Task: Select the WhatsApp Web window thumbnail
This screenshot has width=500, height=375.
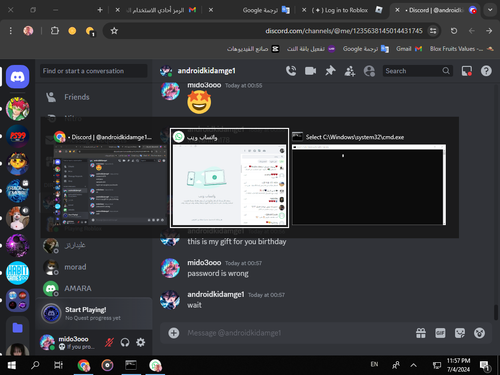Action: click(229, 178)
